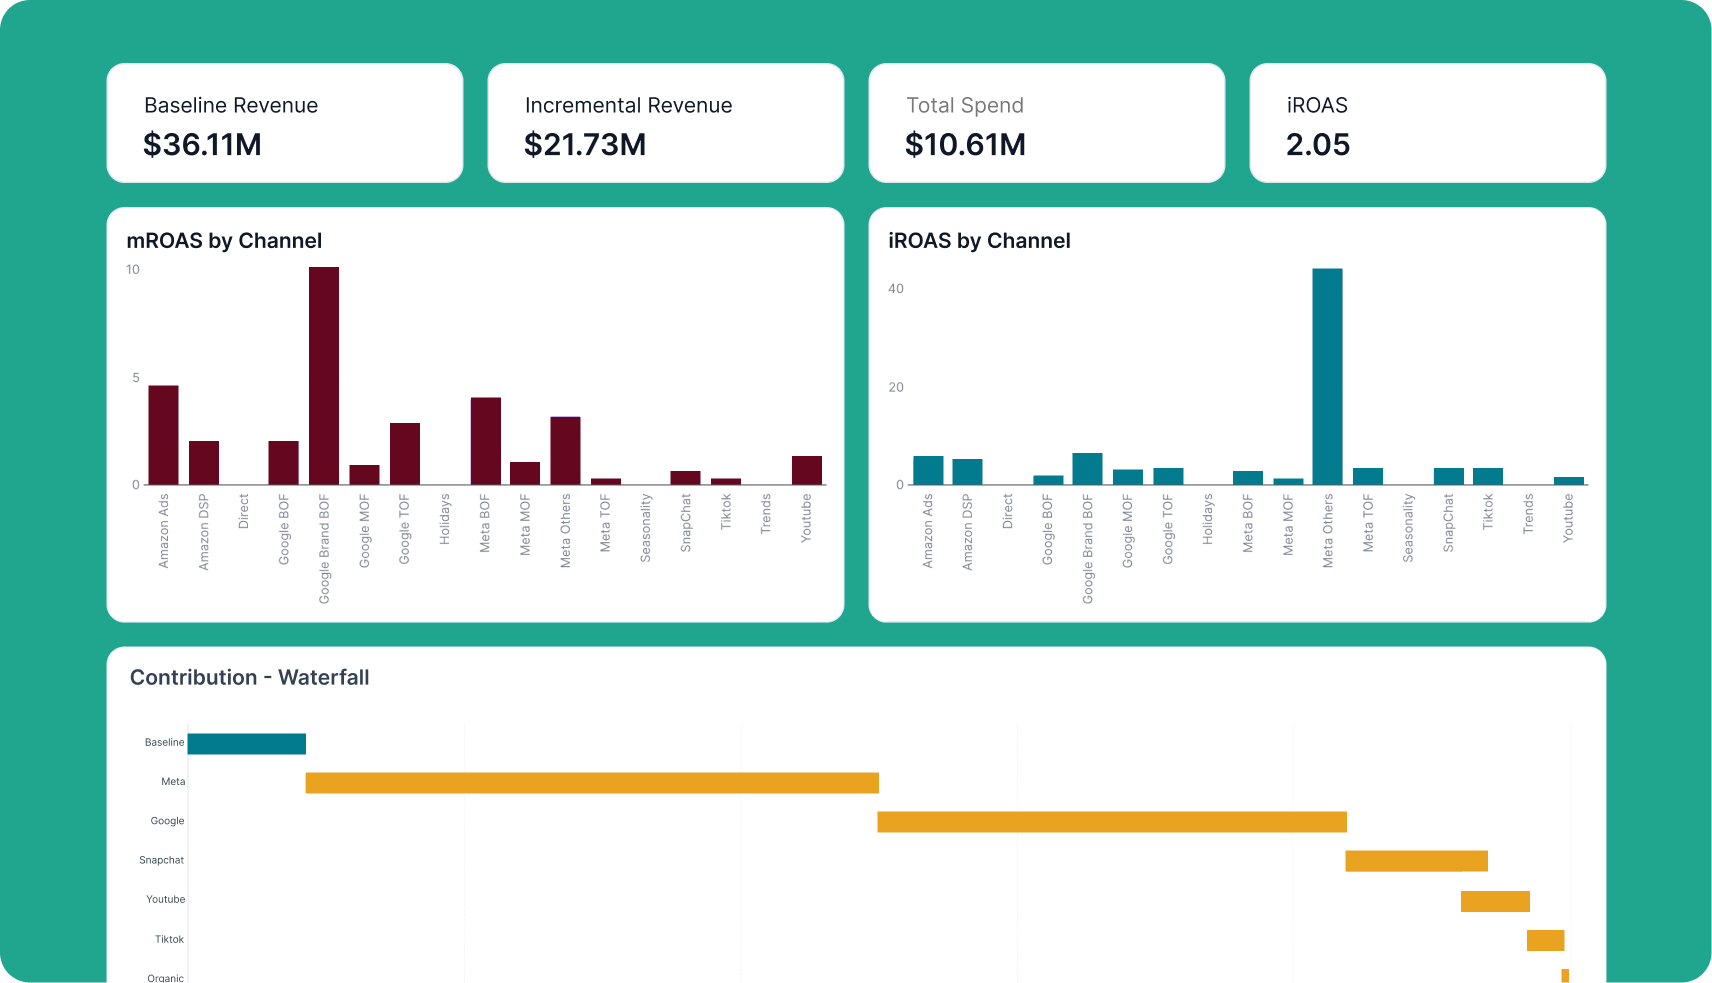Select the Tiktok bar in the waterfall
1712x983 pixels.
coord(1545,940)
